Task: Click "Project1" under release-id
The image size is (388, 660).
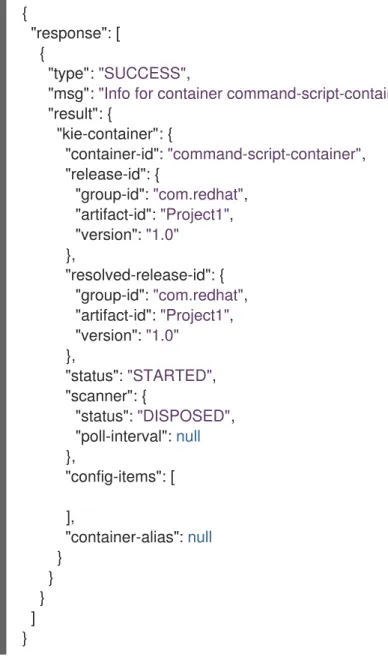Action: point(197,215)
